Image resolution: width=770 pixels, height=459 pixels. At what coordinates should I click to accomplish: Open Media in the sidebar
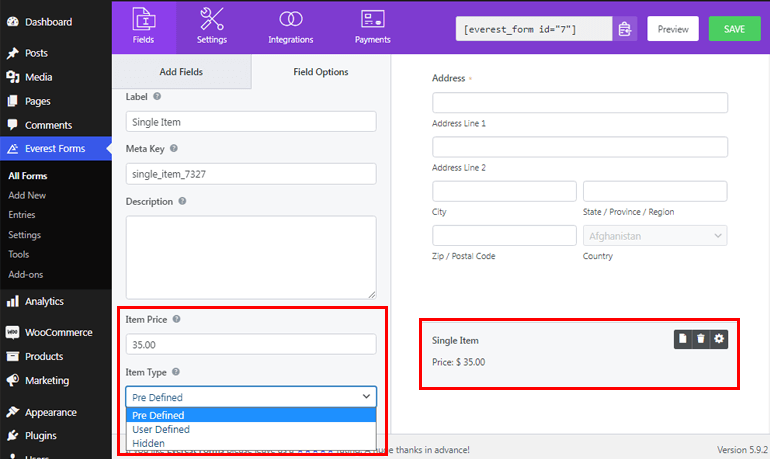(x=38, y=77)
